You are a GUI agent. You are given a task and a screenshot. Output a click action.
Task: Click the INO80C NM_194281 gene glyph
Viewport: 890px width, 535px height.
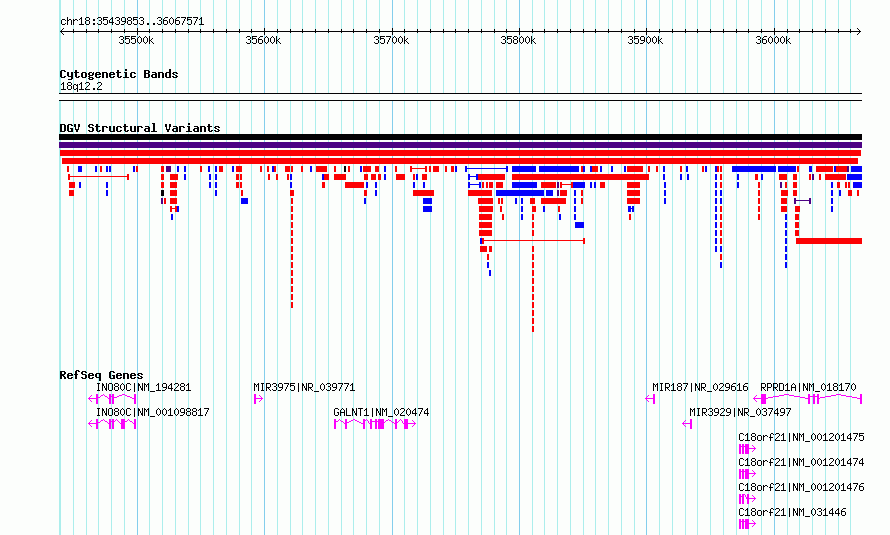112,399
